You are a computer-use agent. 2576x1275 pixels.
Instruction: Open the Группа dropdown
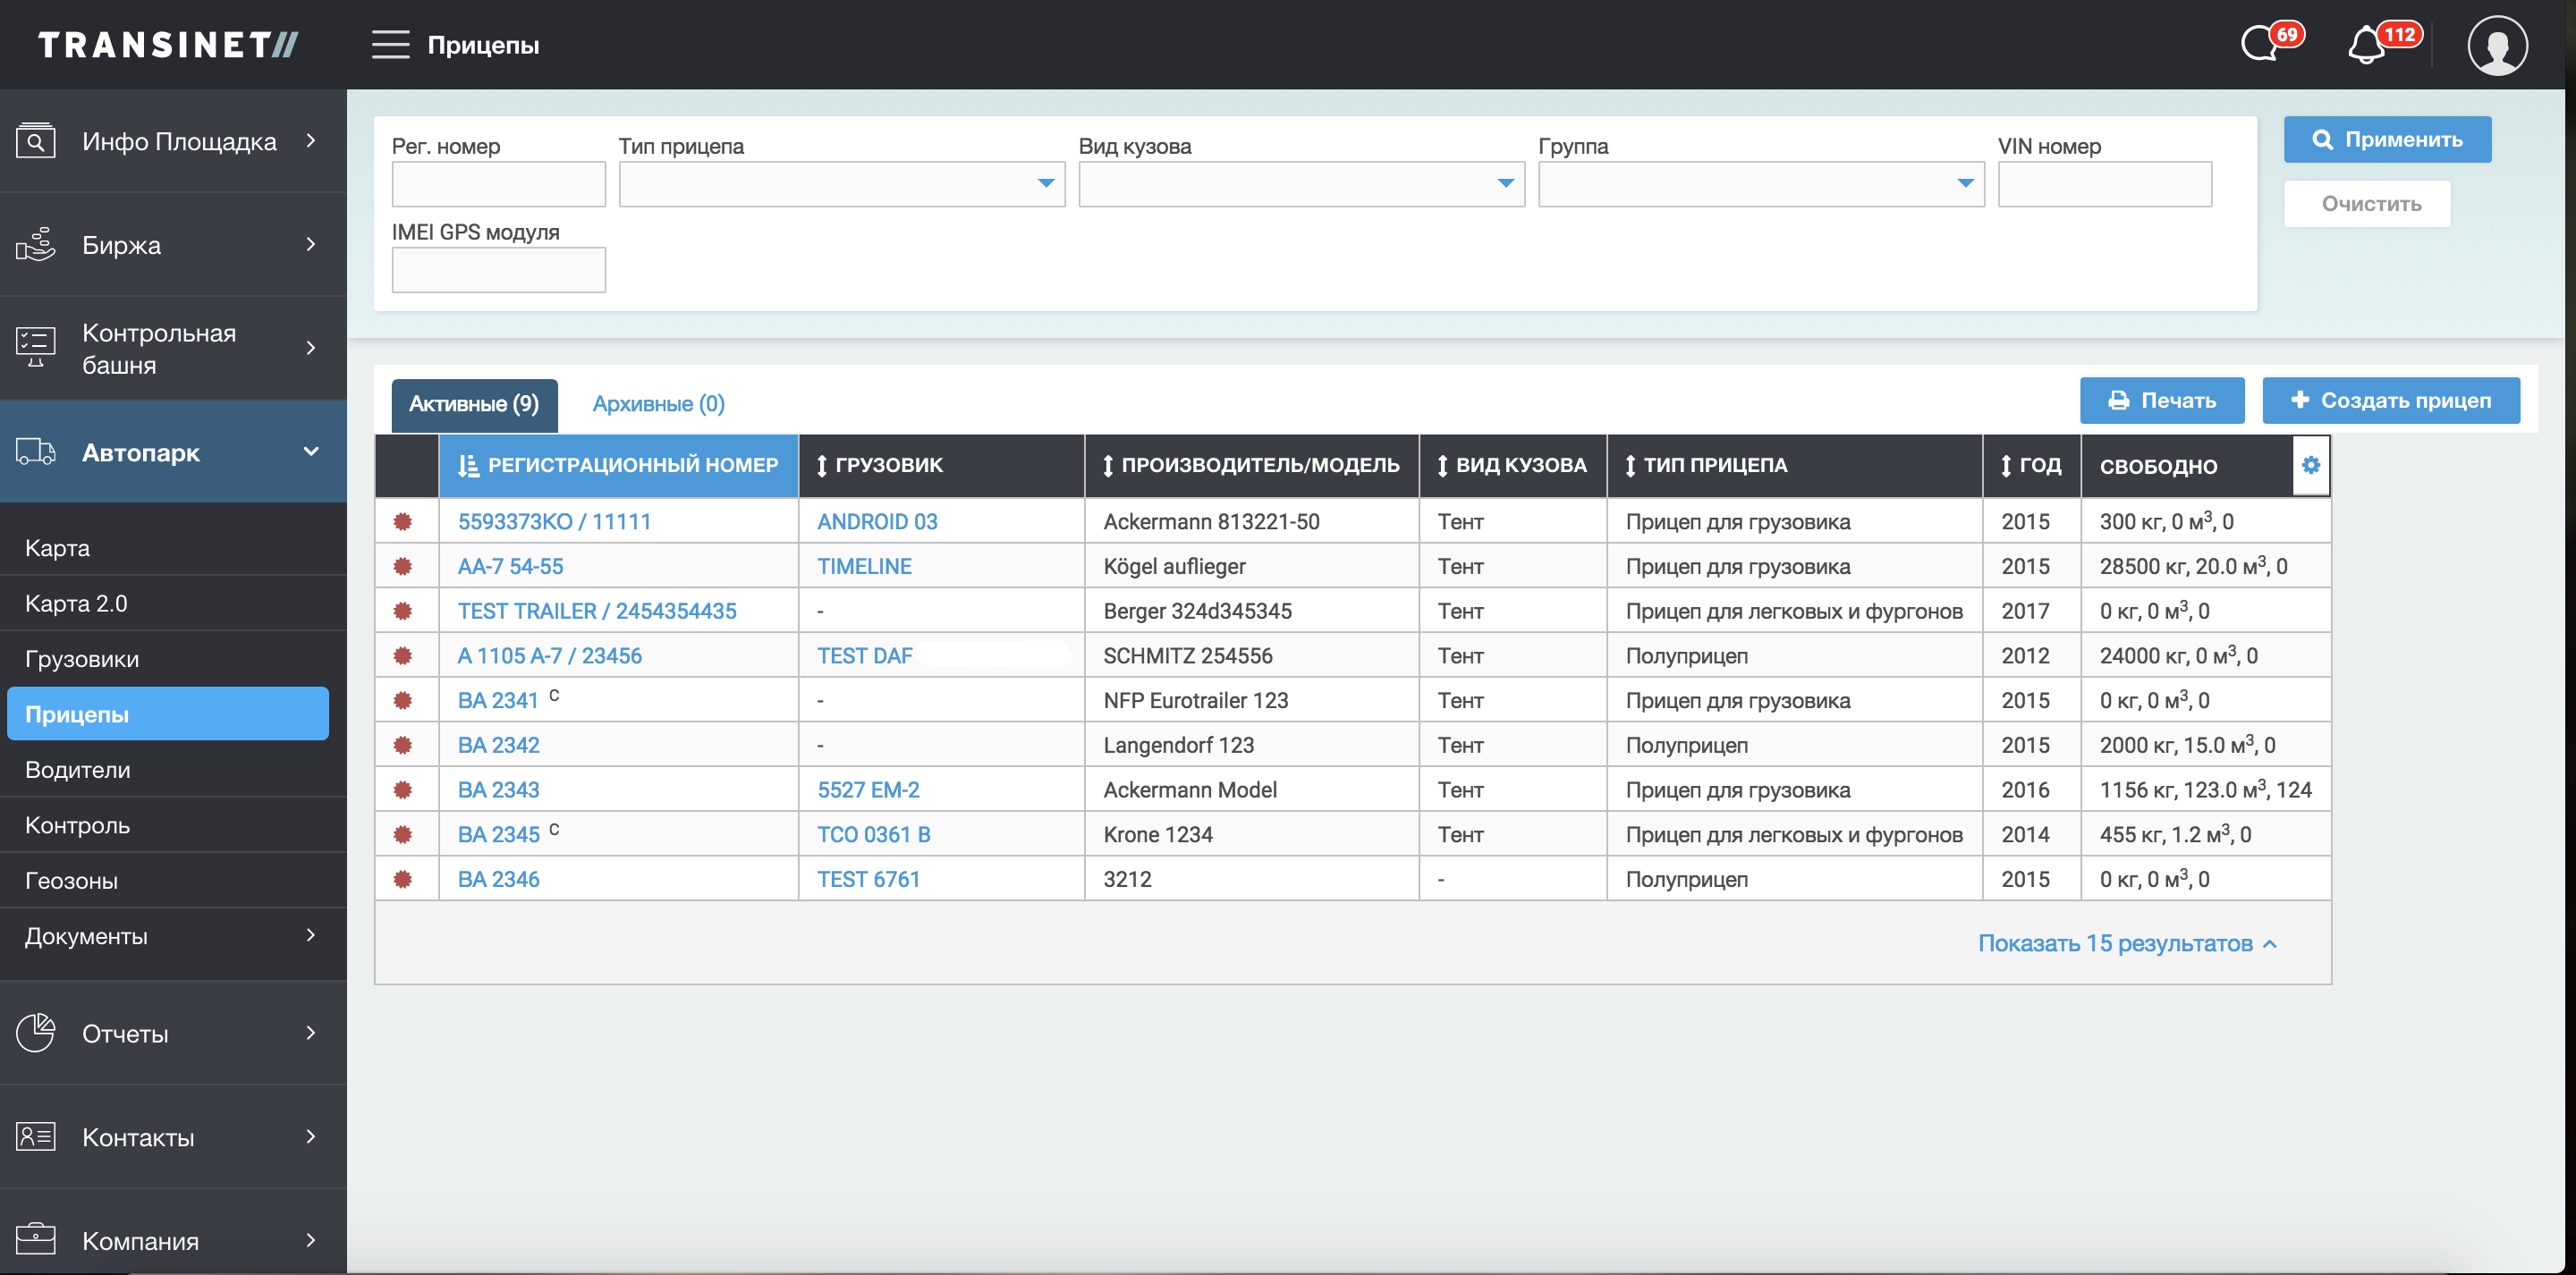point(1760,184)
